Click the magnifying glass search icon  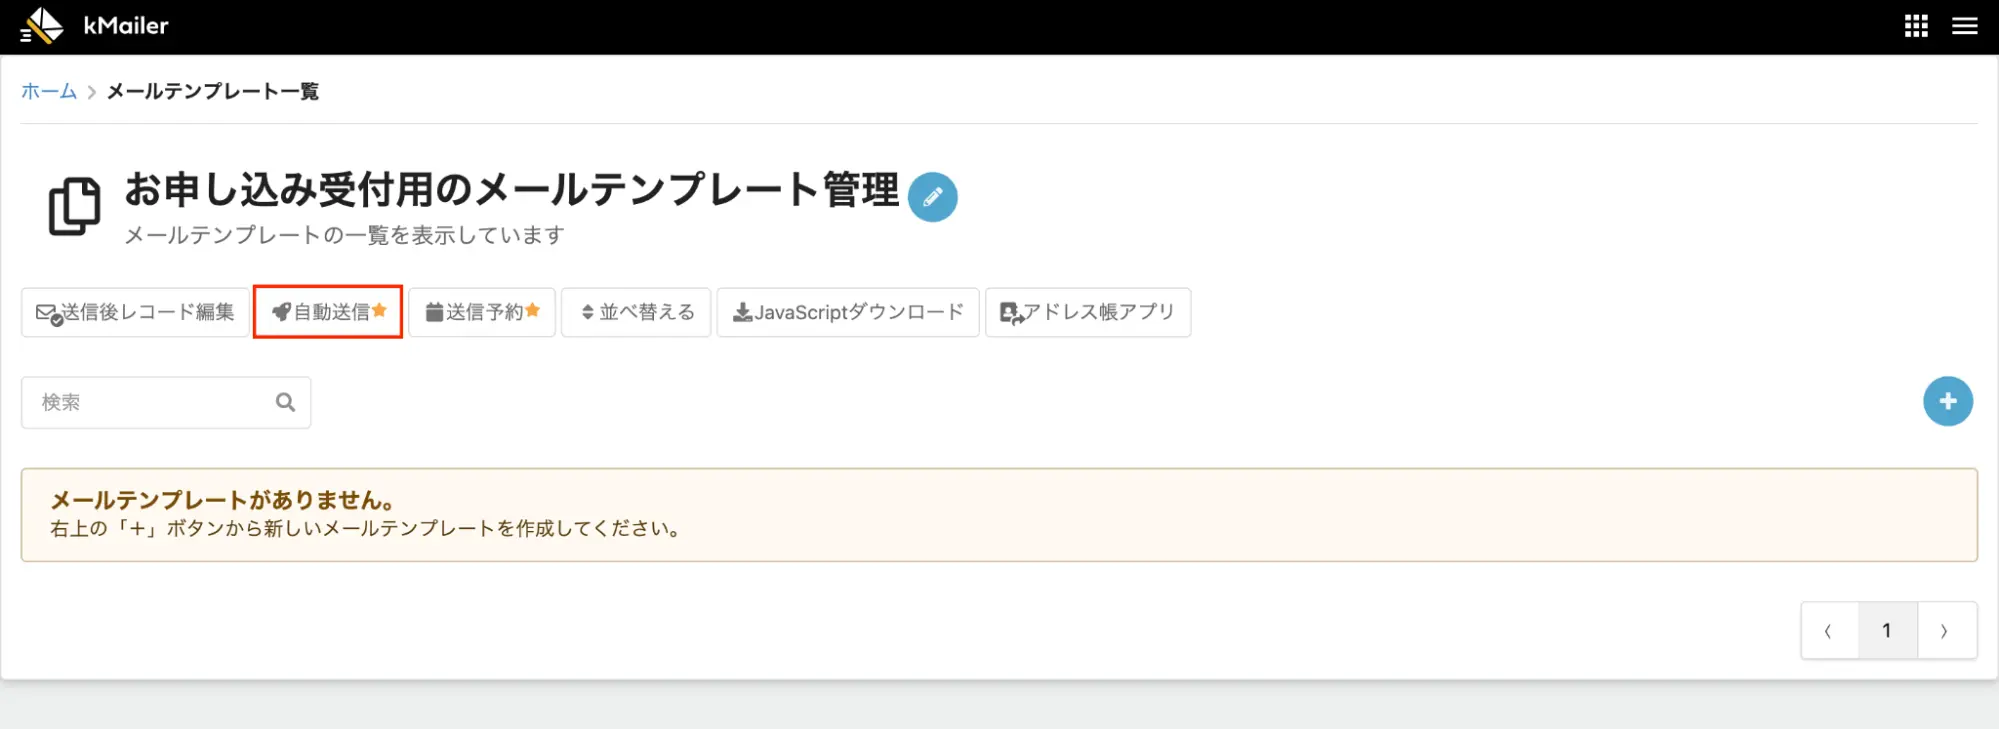[x=286, y=402]
